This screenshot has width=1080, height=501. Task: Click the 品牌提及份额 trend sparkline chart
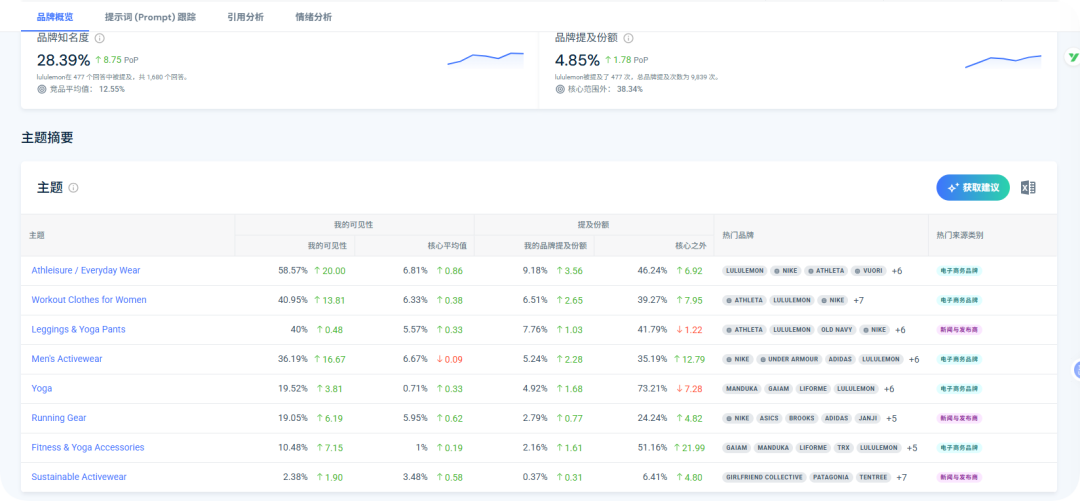1004,61
